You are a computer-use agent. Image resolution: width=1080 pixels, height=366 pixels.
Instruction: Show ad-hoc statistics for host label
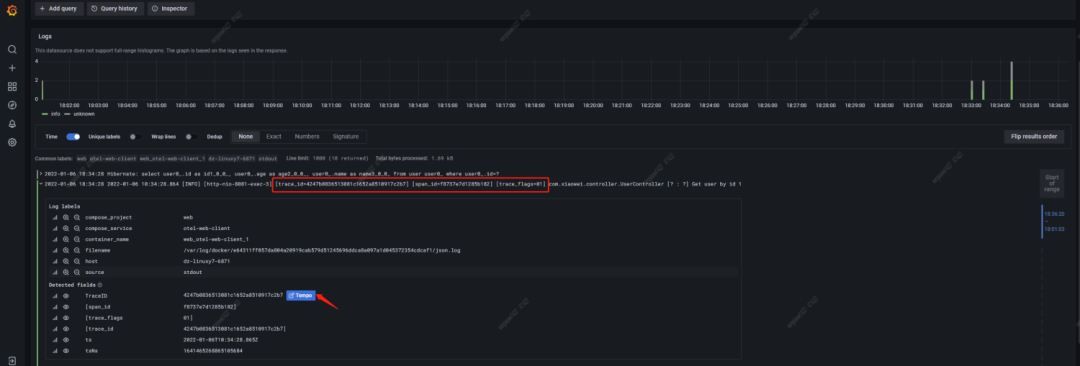54,261
